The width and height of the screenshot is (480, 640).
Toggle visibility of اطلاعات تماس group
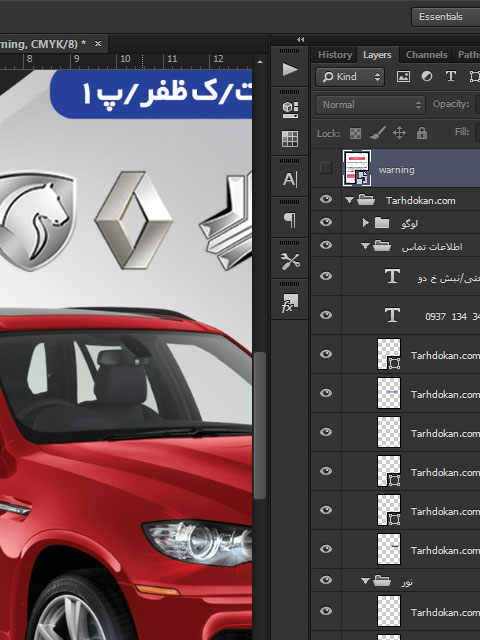pyautogui.click(x=326, y=245)
